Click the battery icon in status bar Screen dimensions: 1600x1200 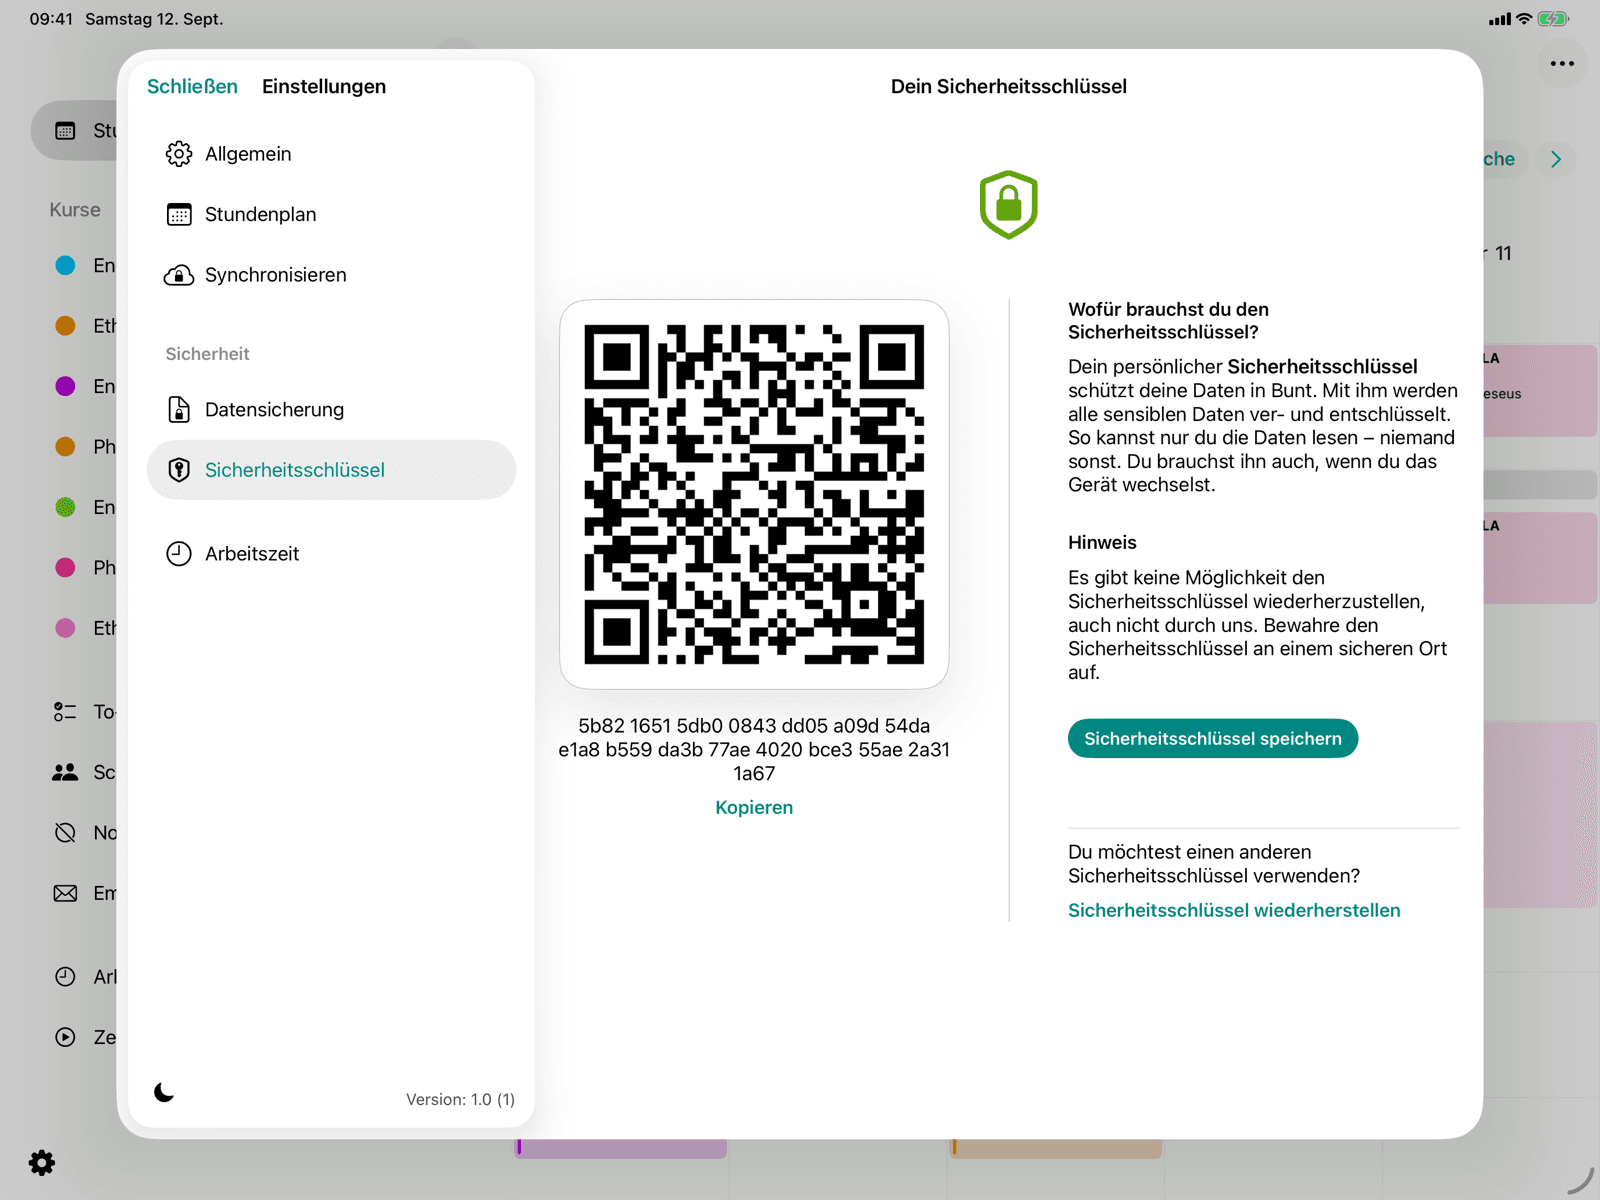1554,19
